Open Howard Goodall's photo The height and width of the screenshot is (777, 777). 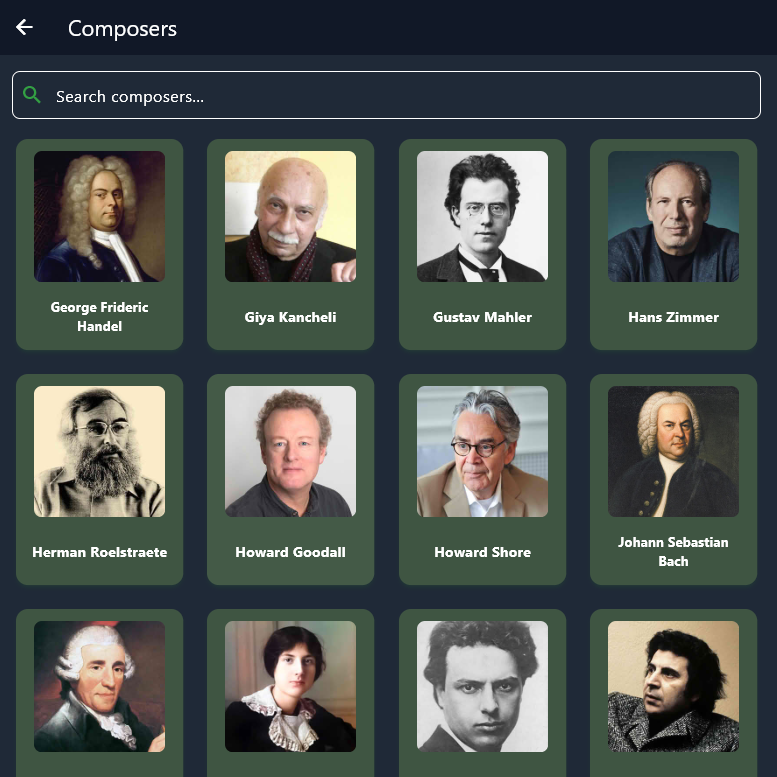point(290,451)
